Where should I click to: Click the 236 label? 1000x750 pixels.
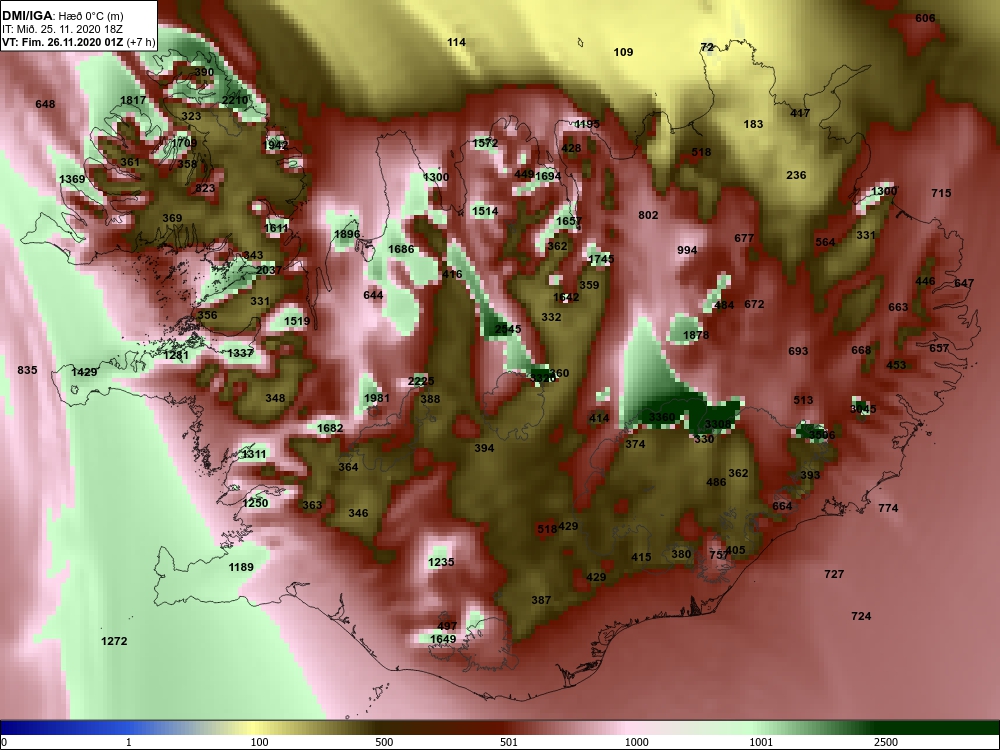tap(796, 175)
